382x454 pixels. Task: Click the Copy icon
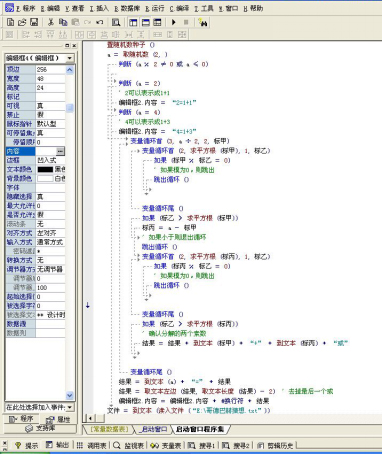[63, 22]
